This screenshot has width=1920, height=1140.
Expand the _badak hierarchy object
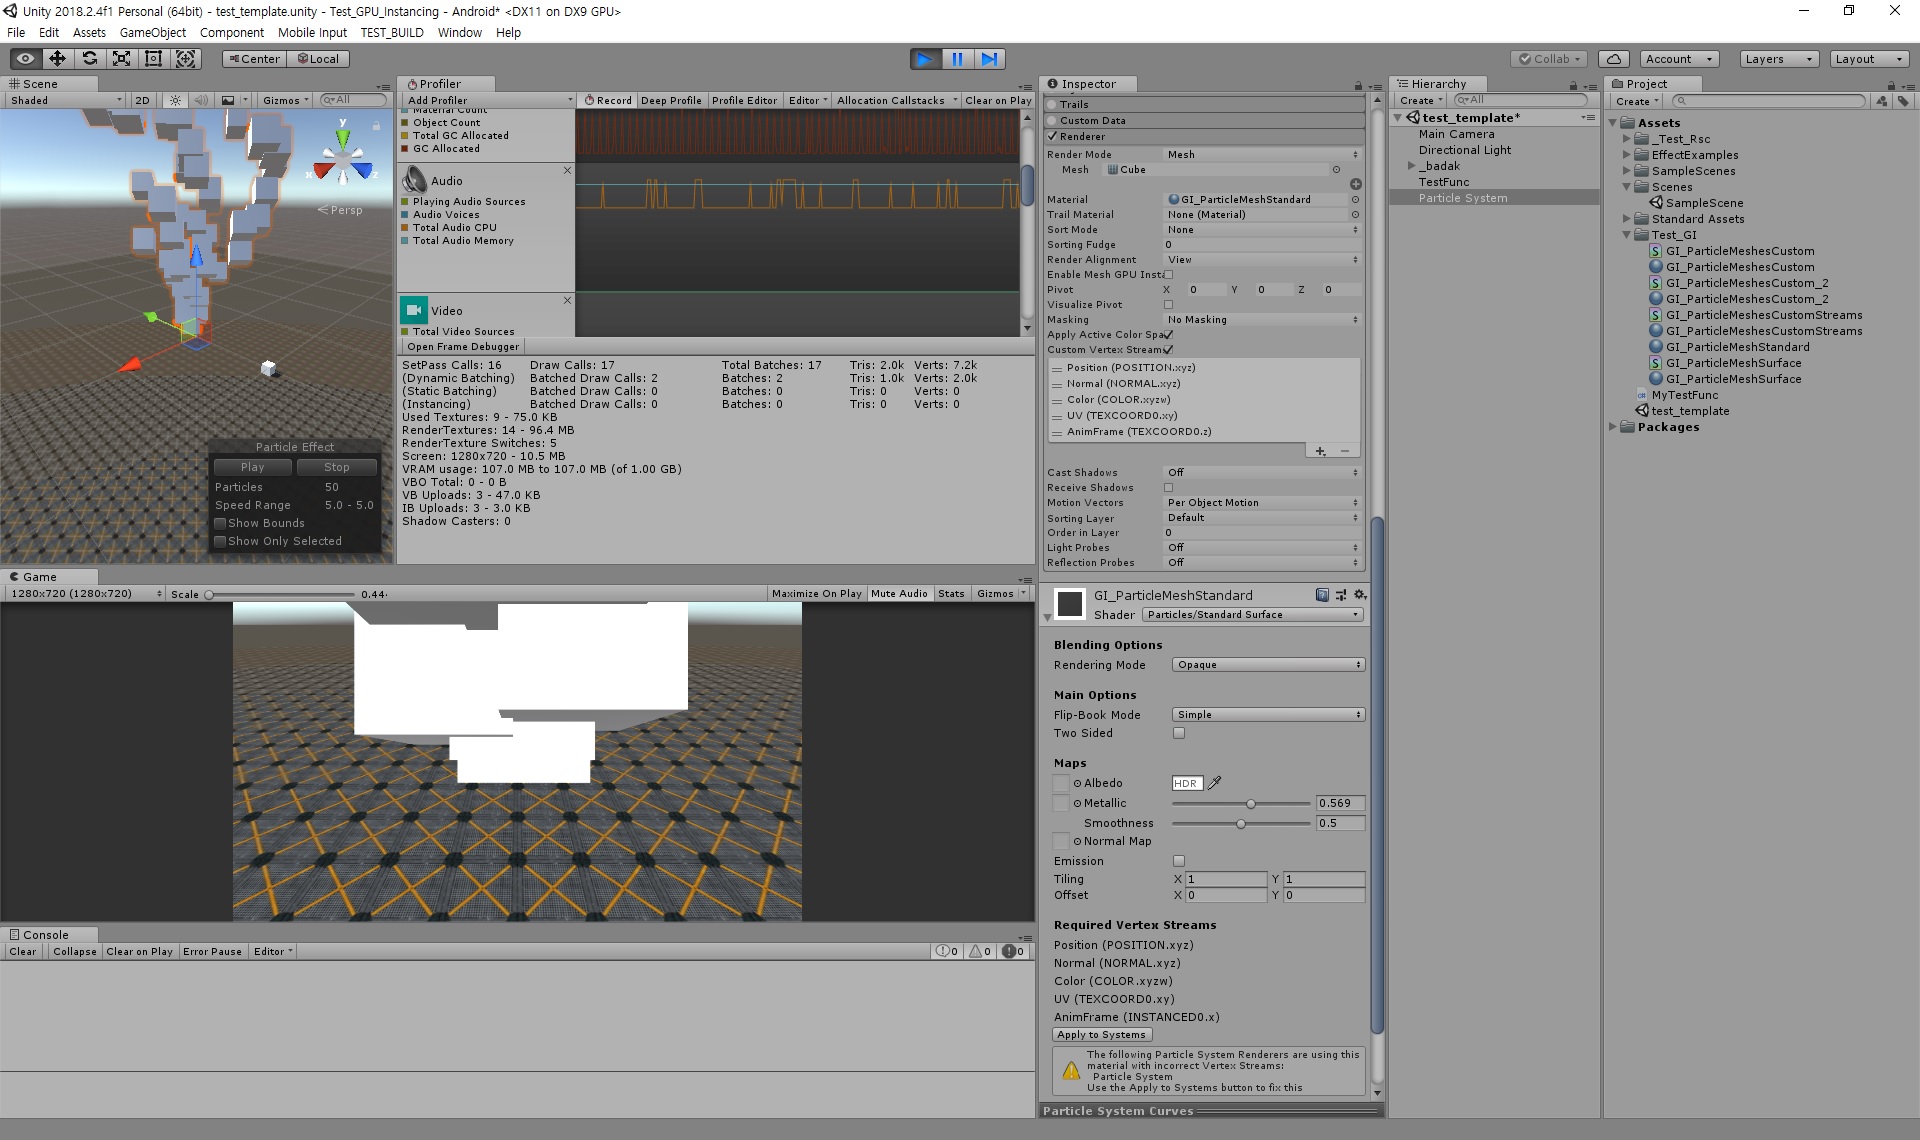[1411, 166]
